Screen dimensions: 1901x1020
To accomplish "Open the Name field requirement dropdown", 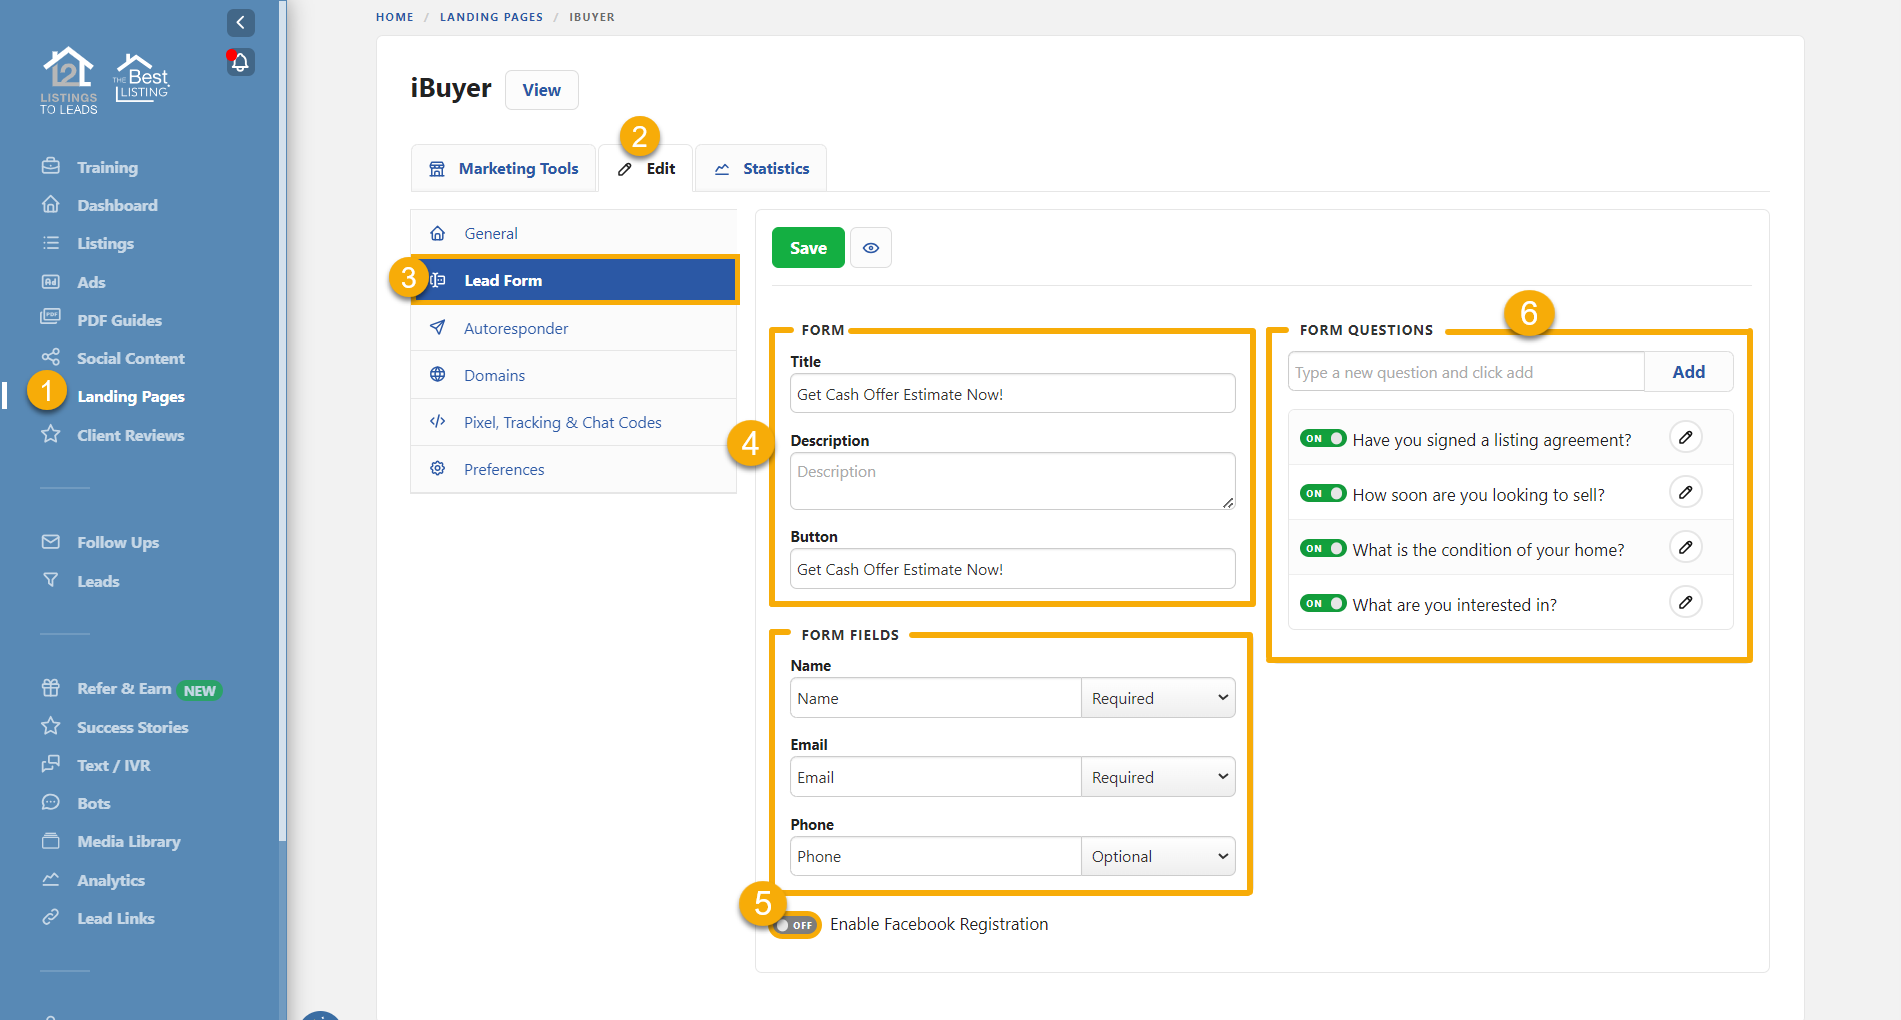I will click(x=1157, y=697).
